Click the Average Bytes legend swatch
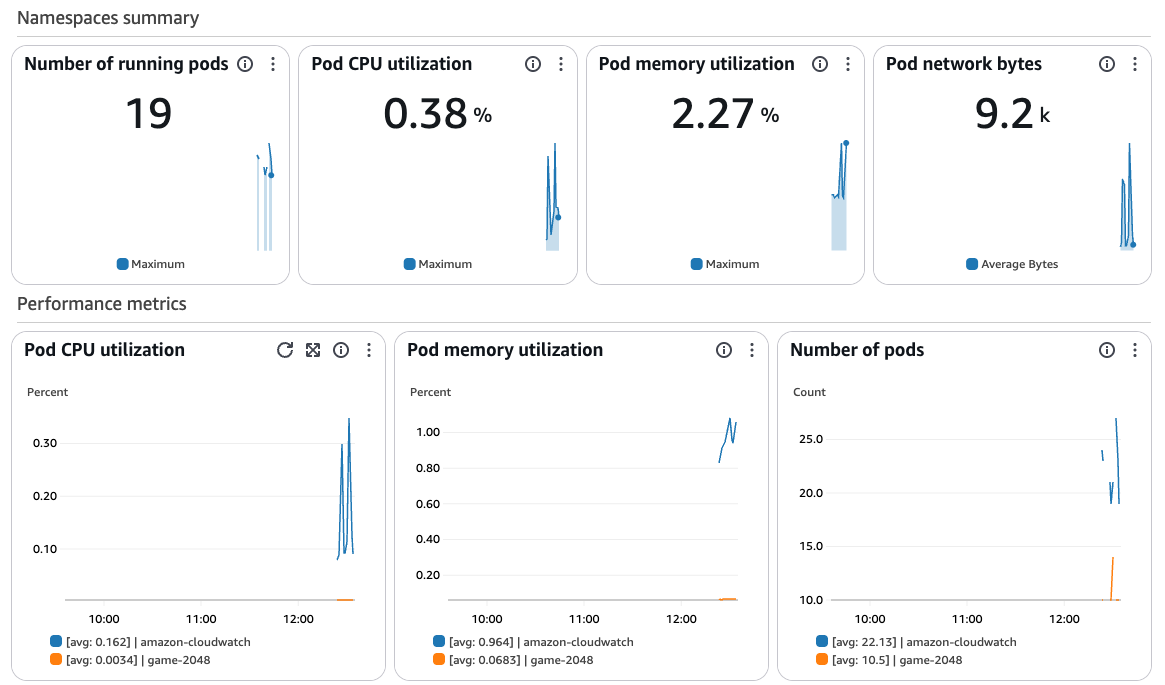The width and height of the screenshot is (1165, 685). pyautogui.click(x=972, y=264)
